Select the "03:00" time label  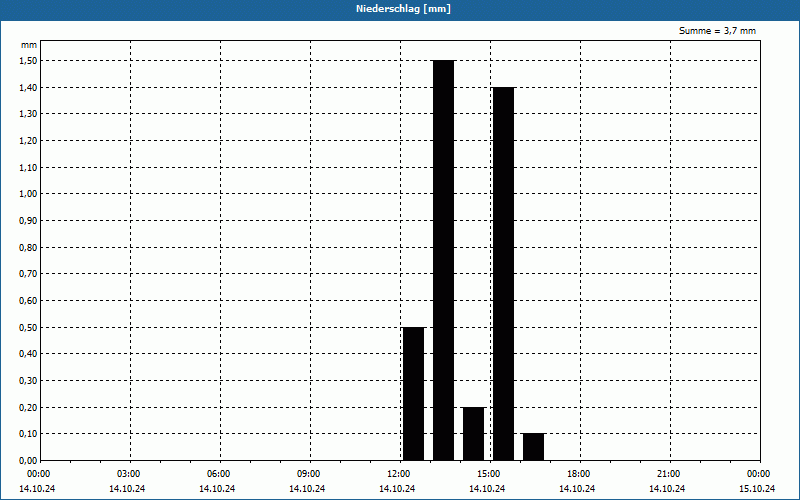click(129, 474)
